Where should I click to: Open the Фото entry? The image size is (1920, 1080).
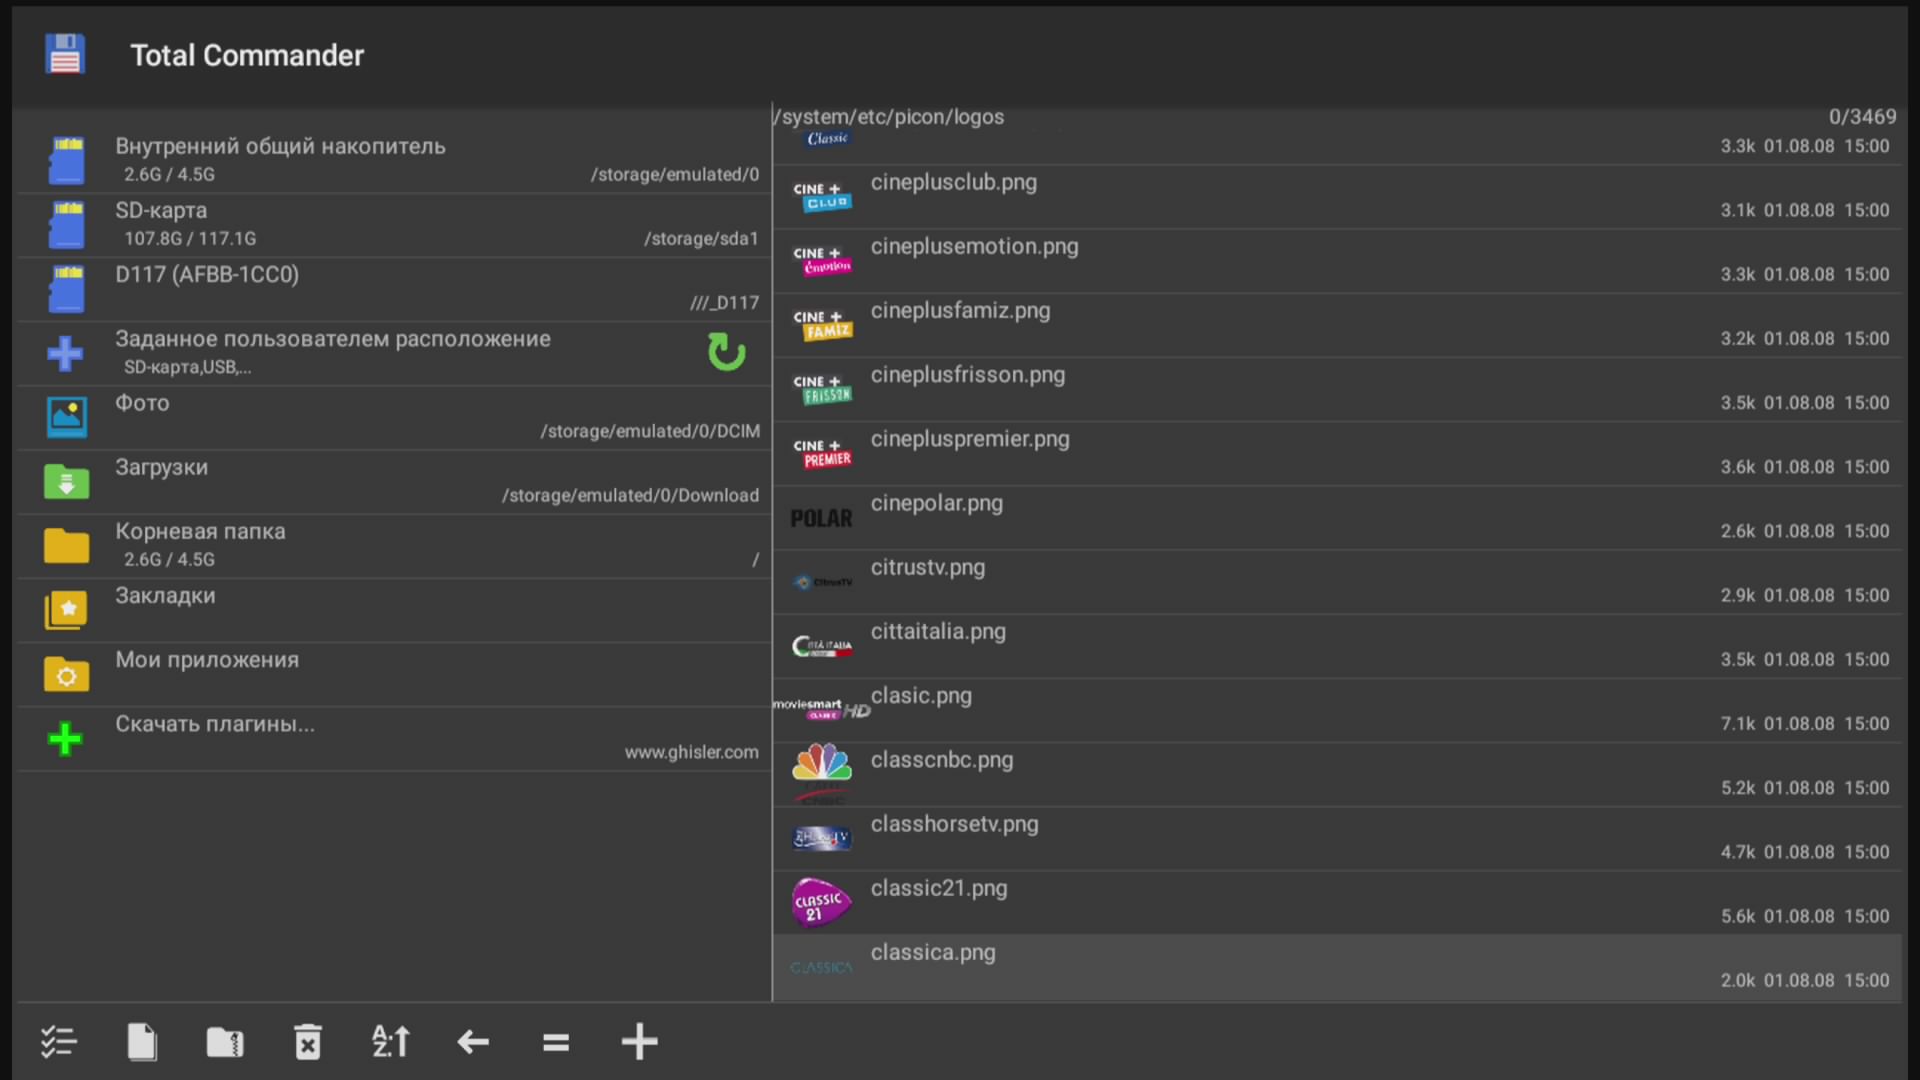(393, 417)
